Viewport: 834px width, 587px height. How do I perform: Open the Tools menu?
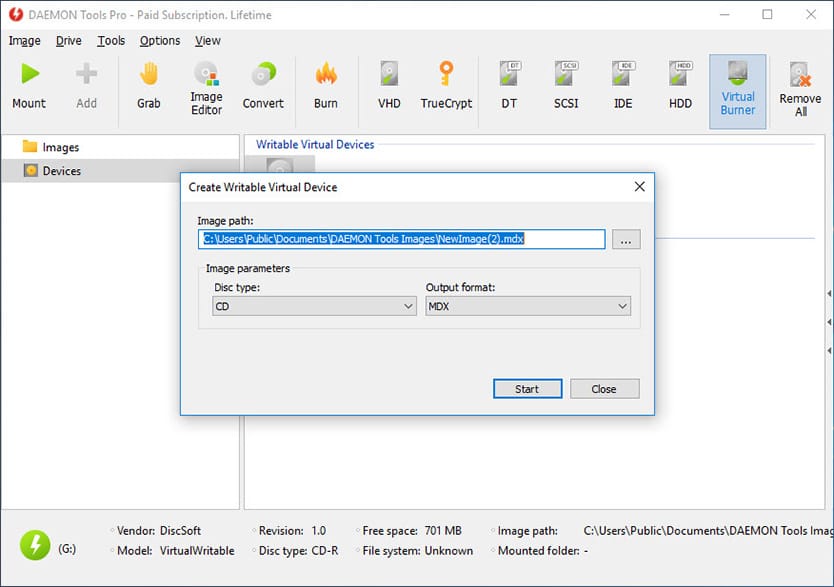(x=110, y=40)
